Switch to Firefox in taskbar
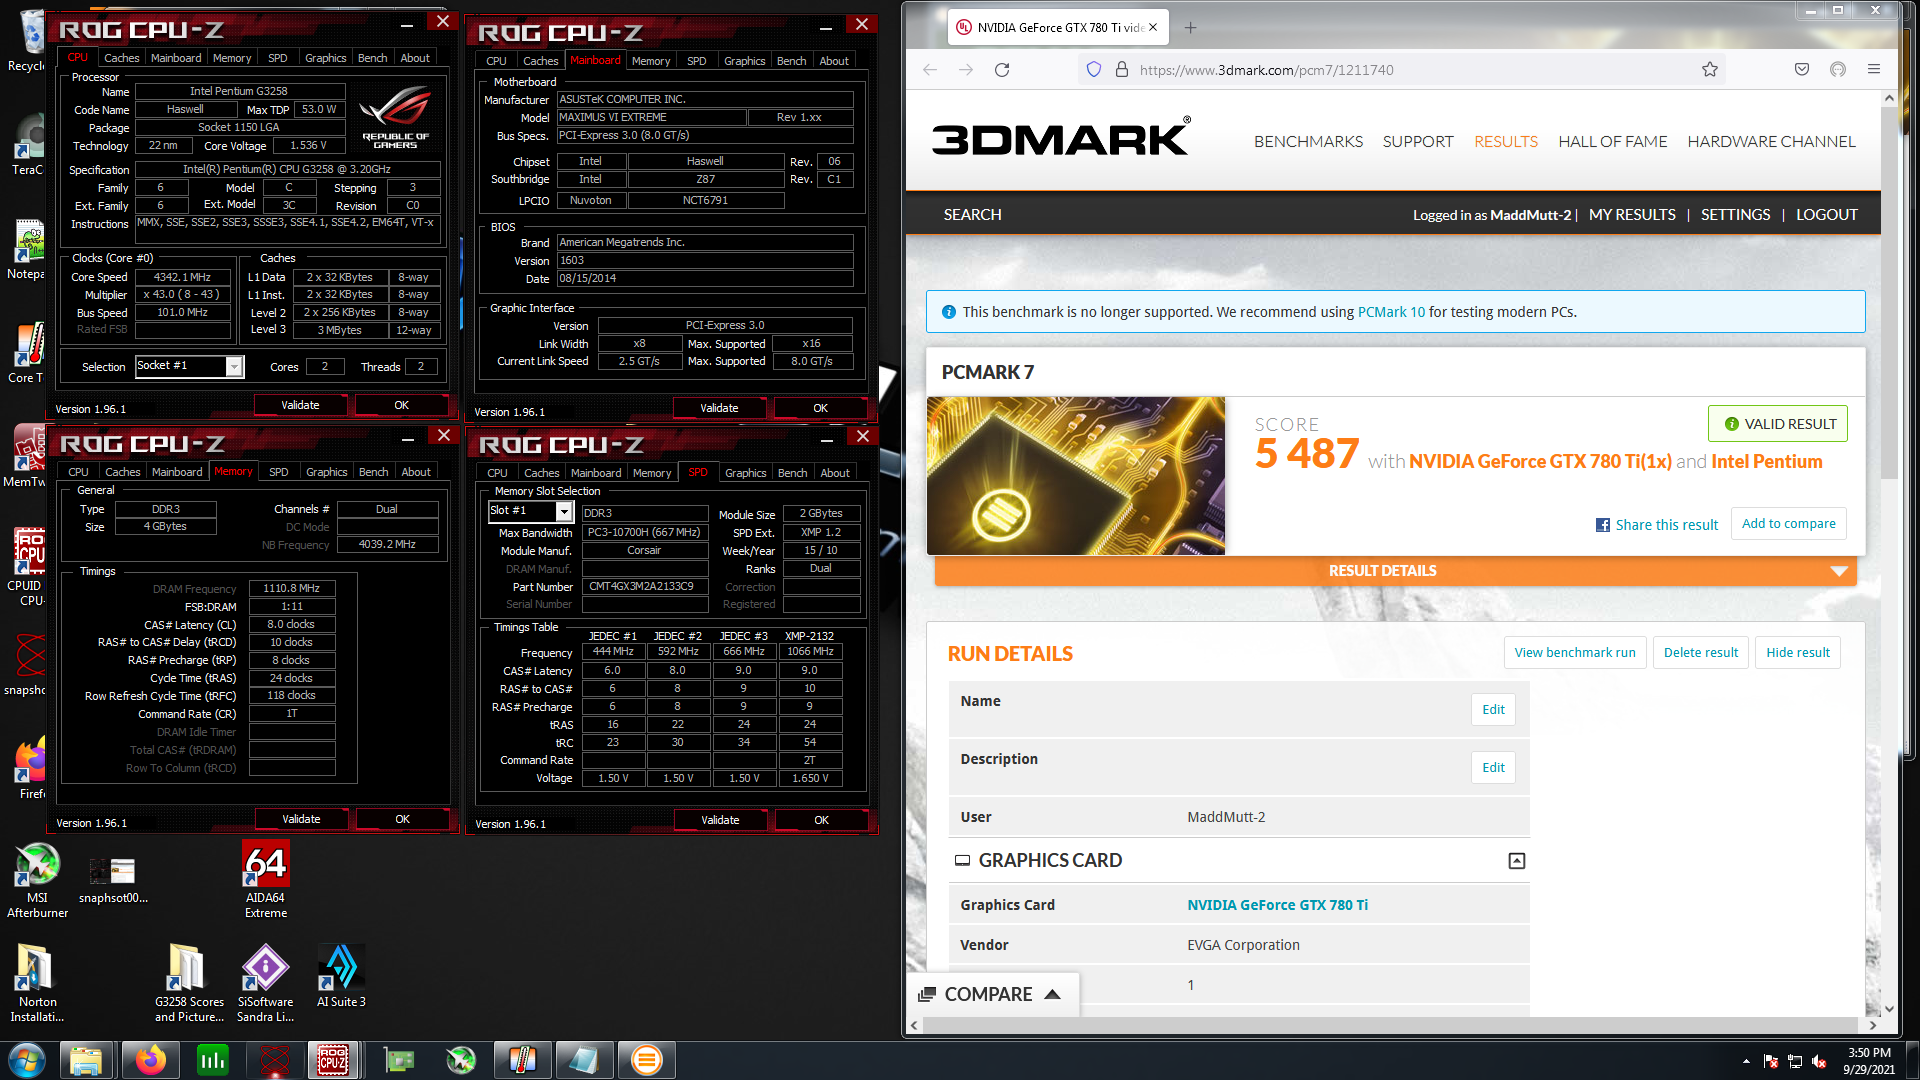 pos(150,1060)
